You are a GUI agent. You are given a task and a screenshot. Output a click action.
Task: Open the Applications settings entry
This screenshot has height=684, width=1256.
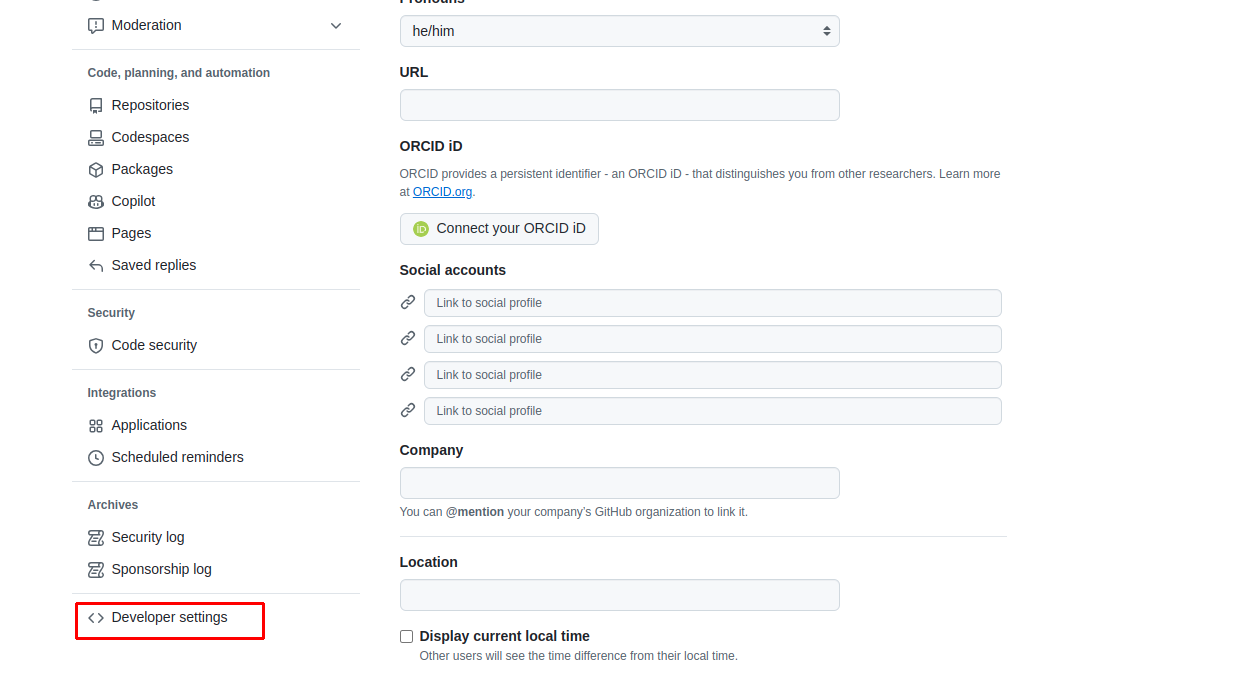point(147,425)
